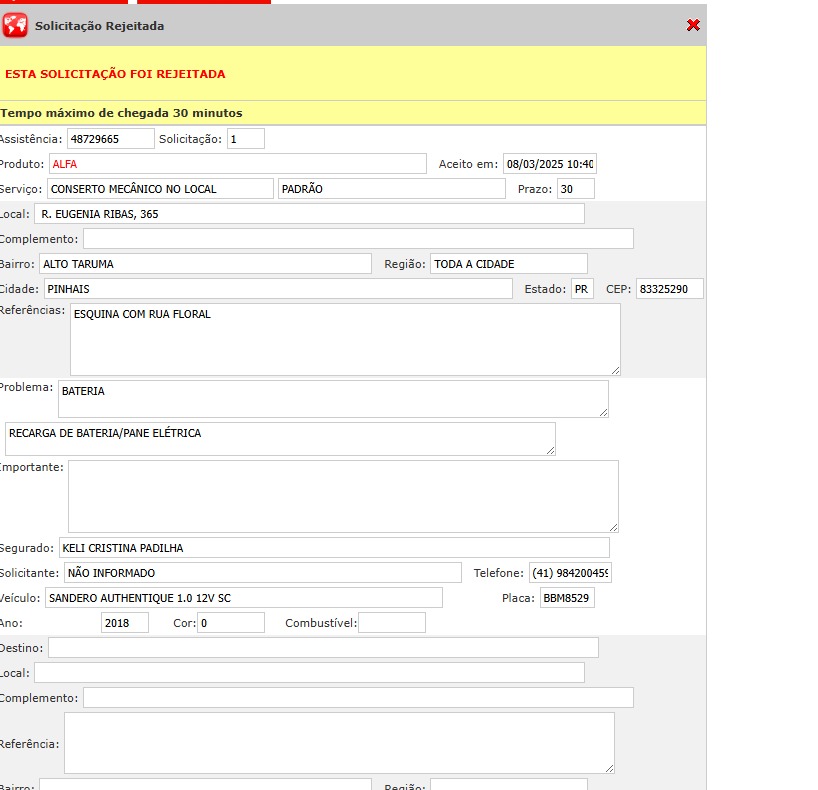Click the Região field TODA A CIDADE
The height and width of the screenshot is (790, 818).
[508, 264]
